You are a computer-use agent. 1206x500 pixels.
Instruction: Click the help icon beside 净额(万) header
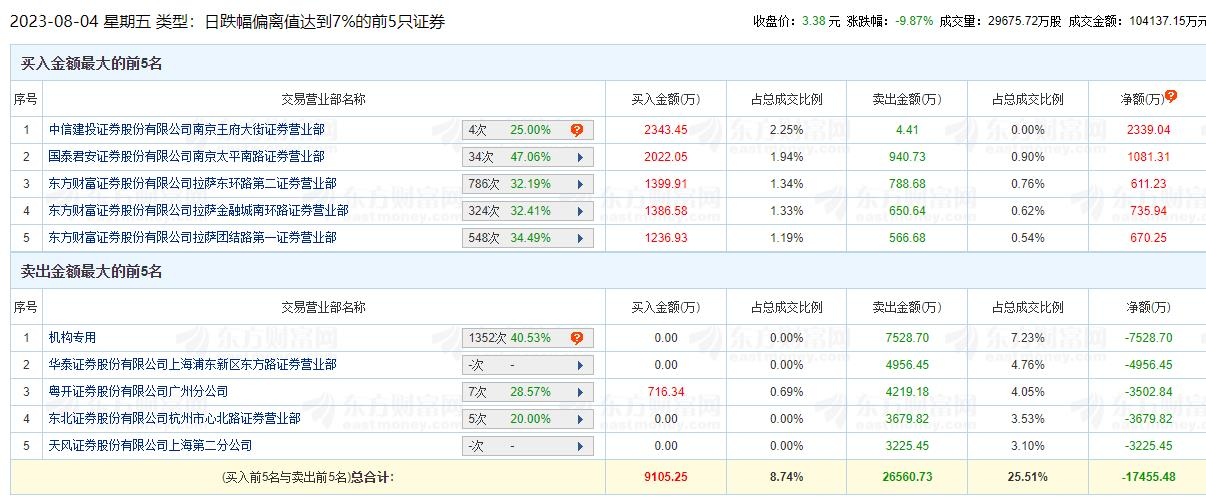[x=1171, y=97]
